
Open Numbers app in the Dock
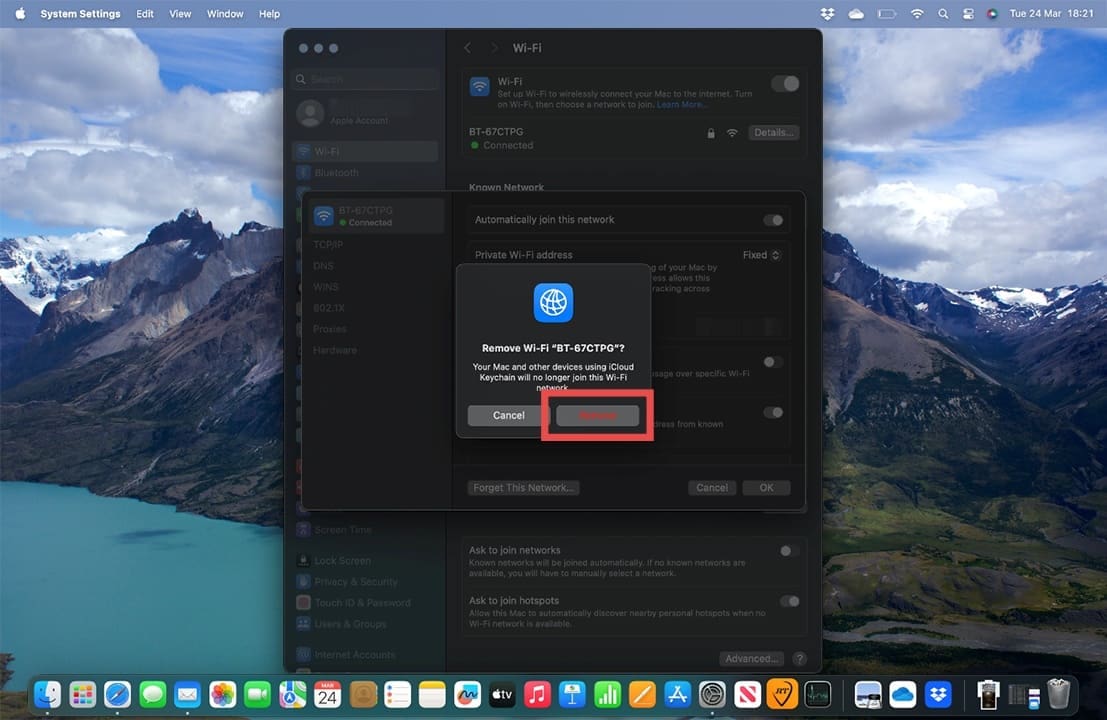[x=606, y=695]
